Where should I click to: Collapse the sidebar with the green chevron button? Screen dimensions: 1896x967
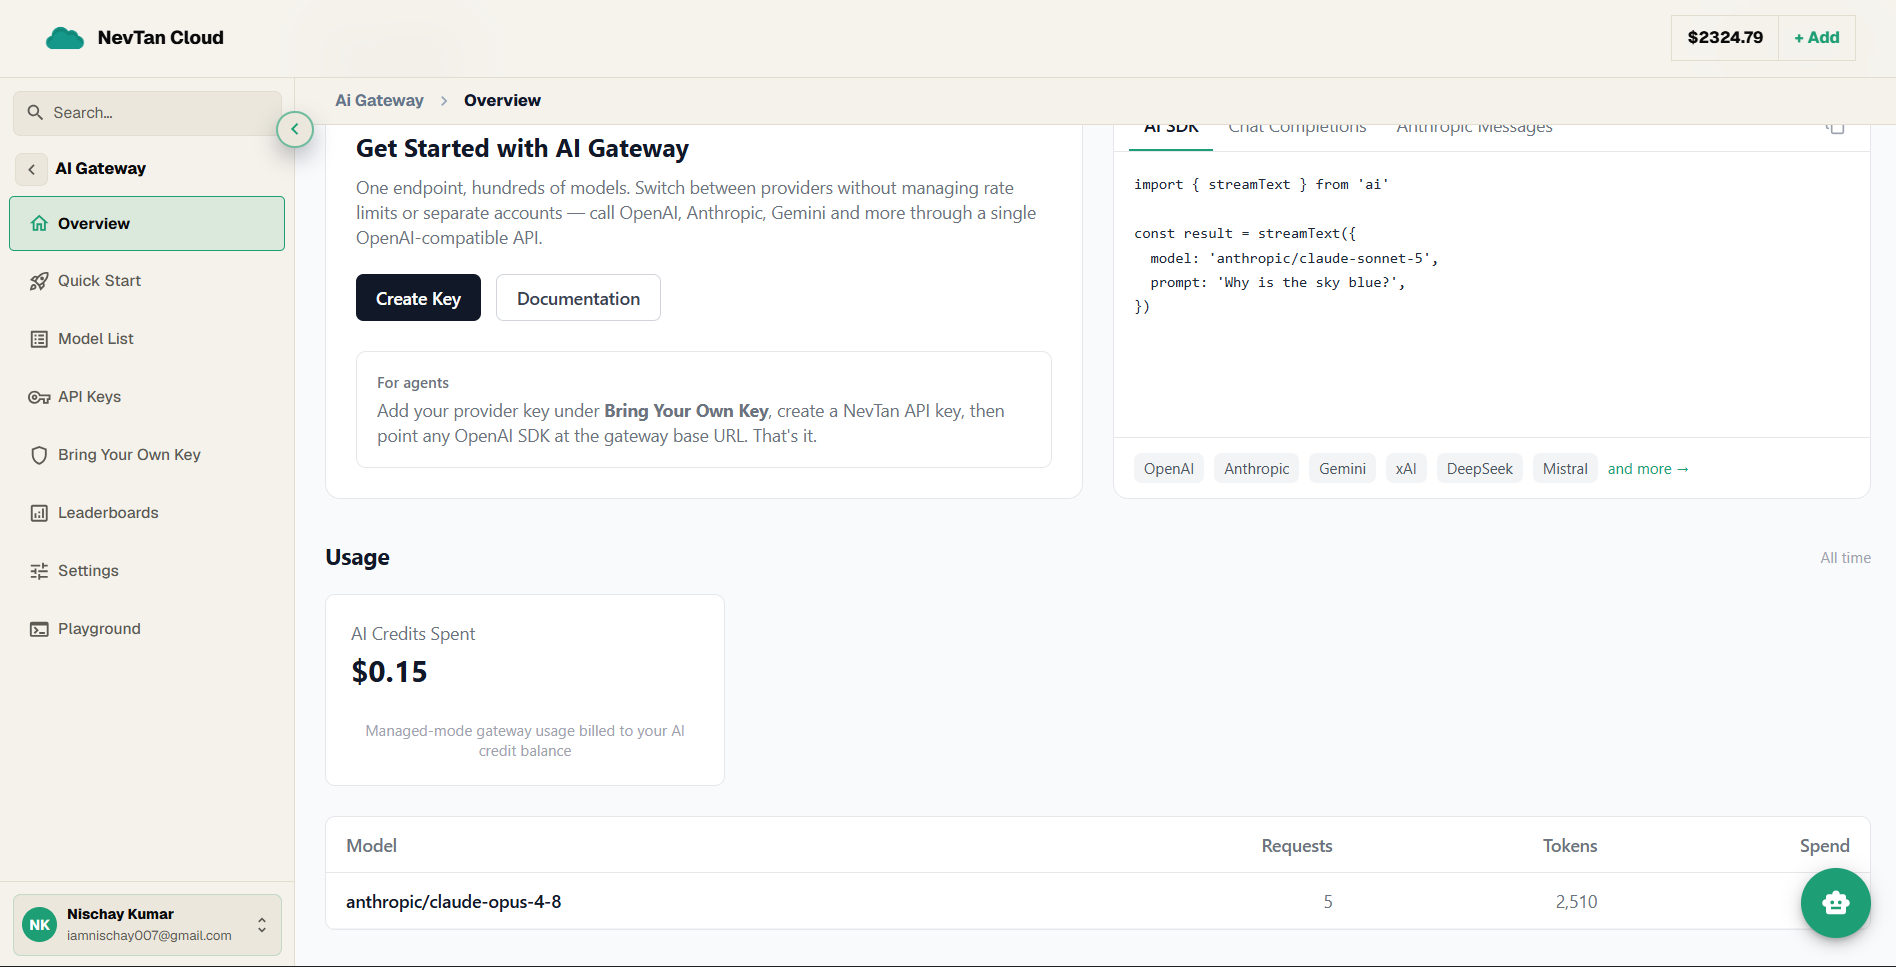coord(295,129)
